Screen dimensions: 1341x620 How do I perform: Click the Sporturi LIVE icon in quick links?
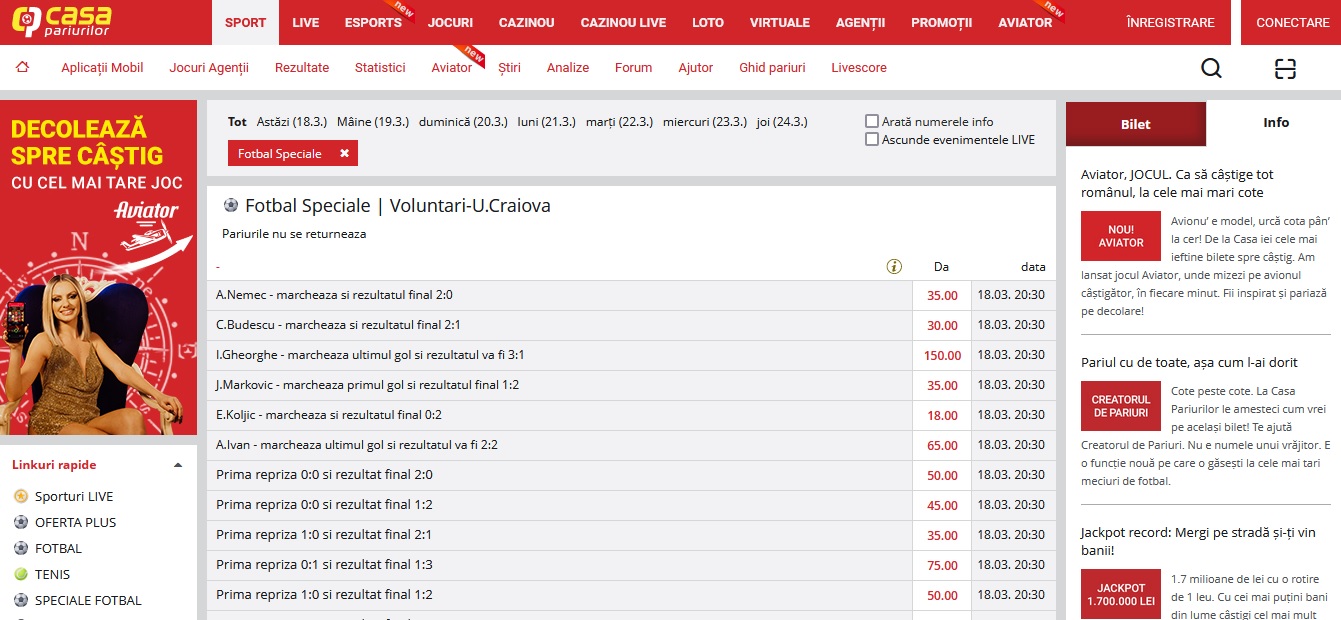21,496
